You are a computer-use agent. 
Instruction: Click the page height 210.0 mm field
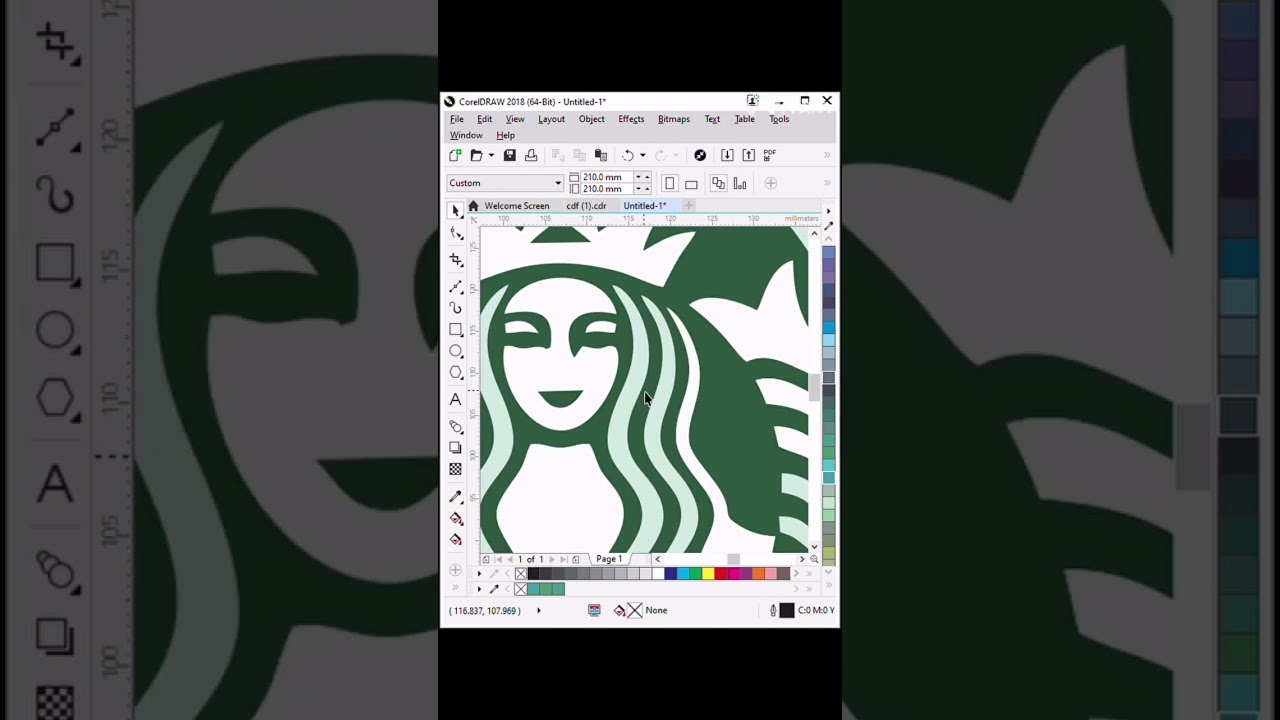click(x=609, y=189)
